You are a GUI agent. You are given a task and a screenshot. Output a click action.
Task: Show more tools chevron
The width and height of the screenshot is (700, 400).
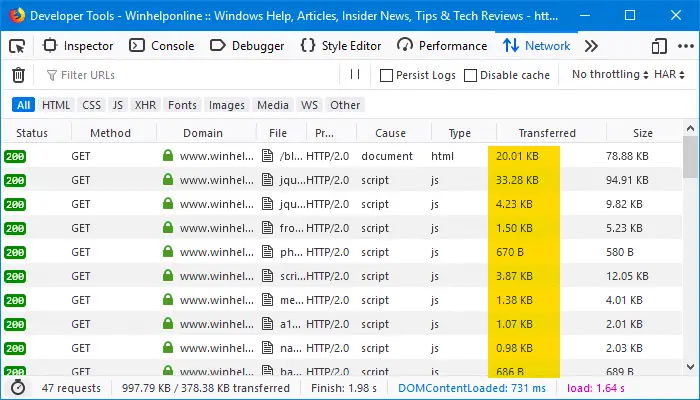[x=591, y=46]
